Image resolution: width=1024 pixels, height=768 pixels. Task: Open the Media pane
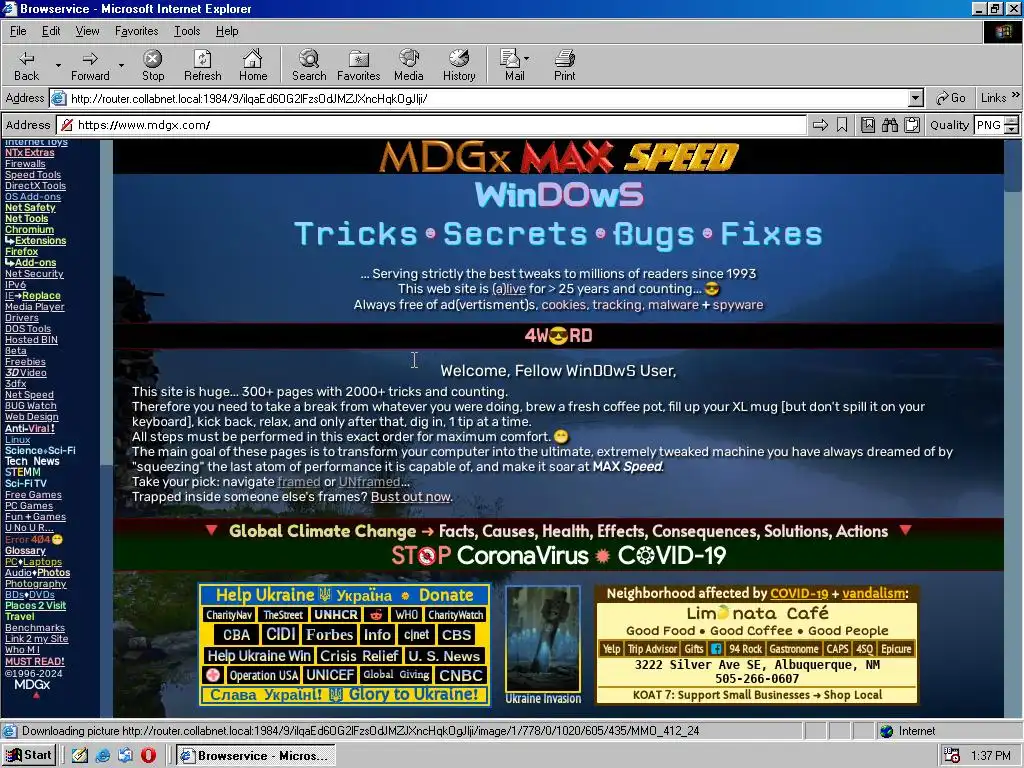pos(409,66)
